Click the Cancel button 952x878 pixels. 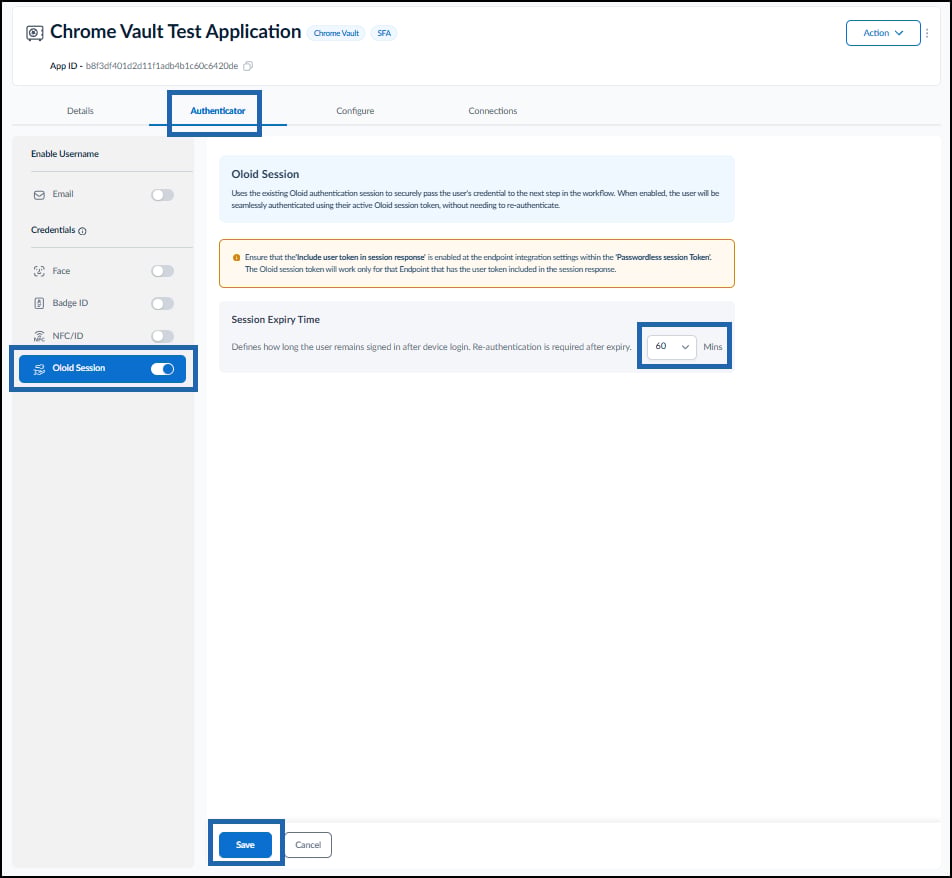308,845
